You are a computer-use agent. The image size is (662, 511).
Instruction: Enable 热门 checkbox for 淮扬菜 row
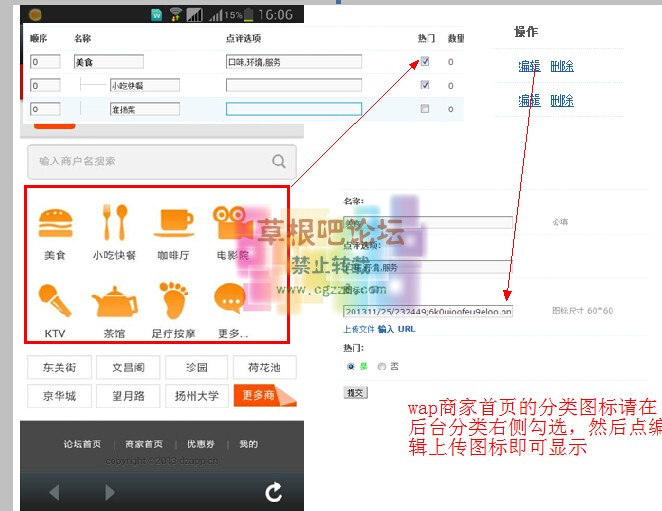coord(425,109)
